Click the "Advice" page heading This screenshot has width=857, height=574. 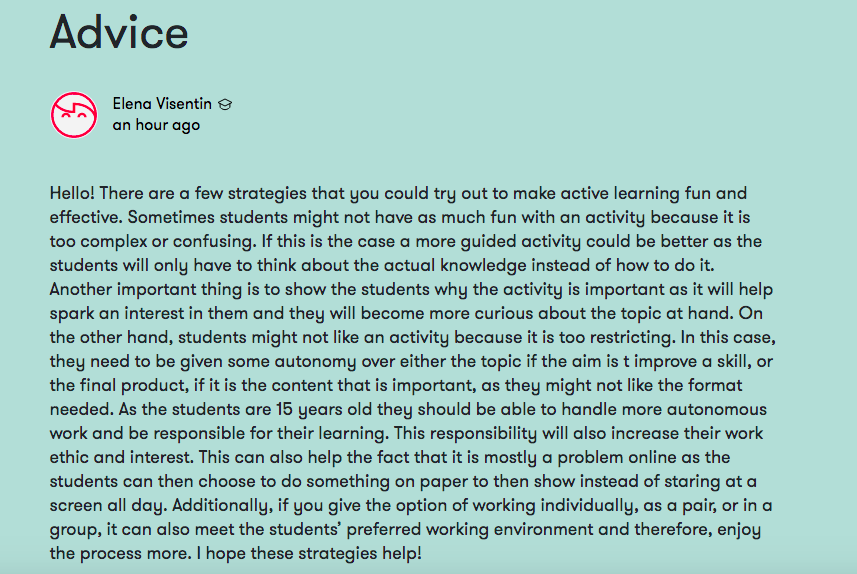click(119, 32)
